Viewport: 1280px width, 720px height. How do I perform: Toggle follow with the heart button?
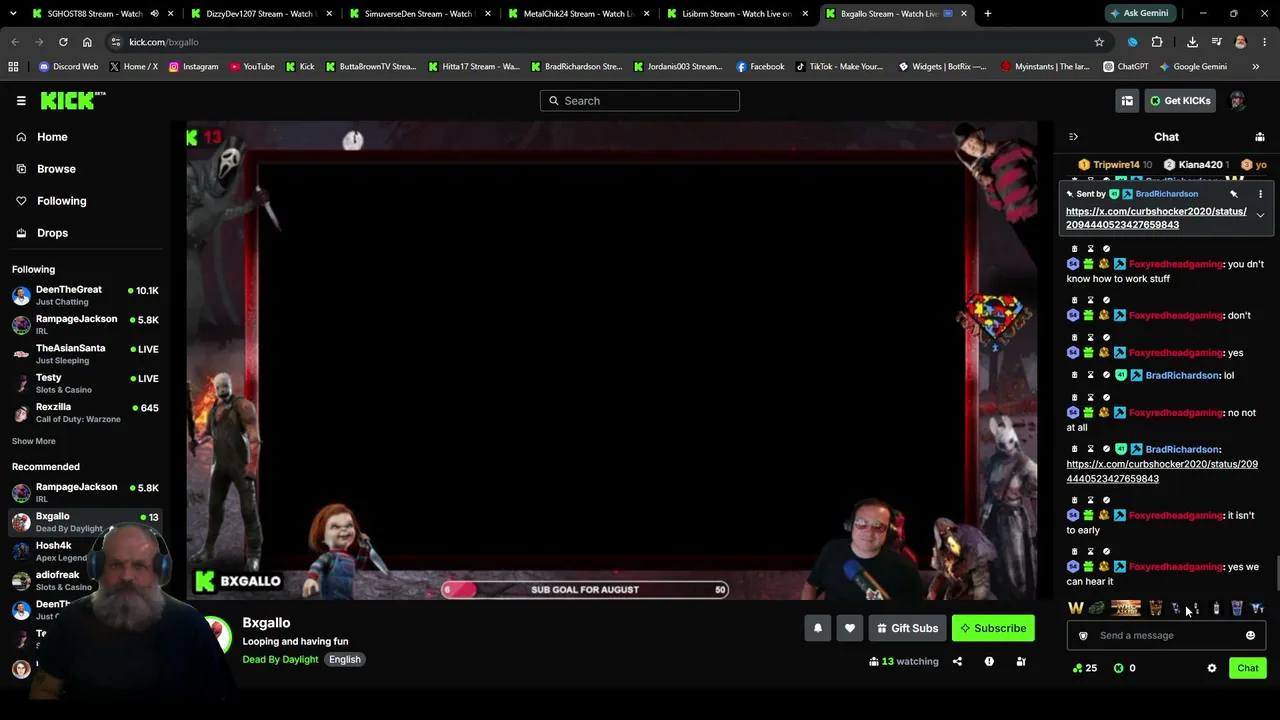(x=850, y=628)
